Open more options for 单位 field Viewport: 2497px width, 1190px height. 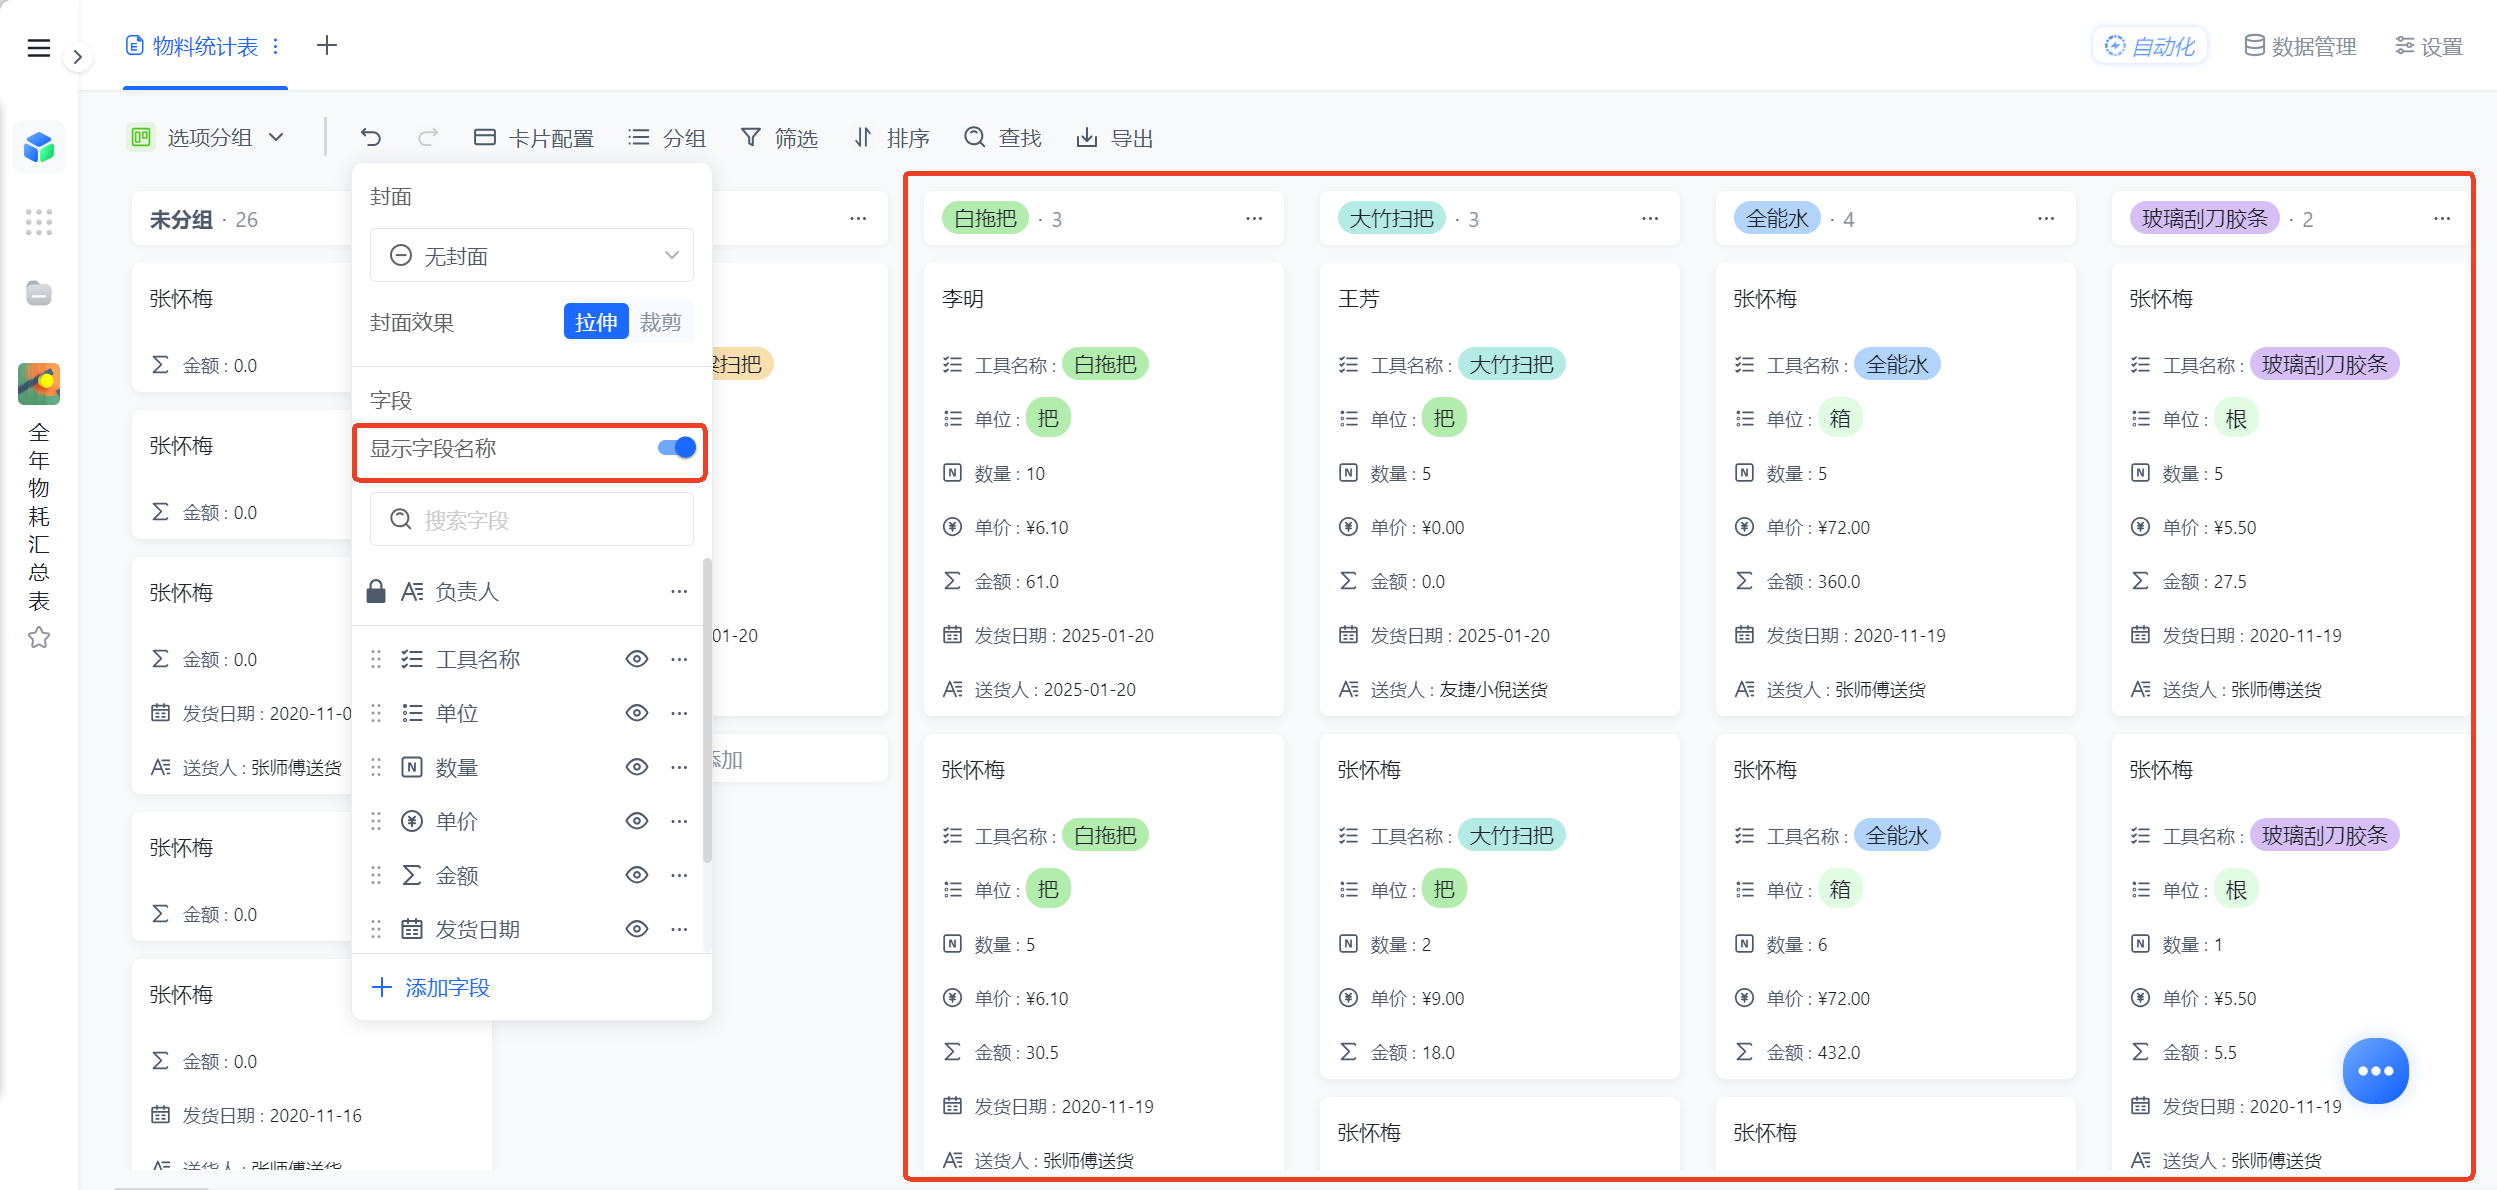[x=679, y=713]
